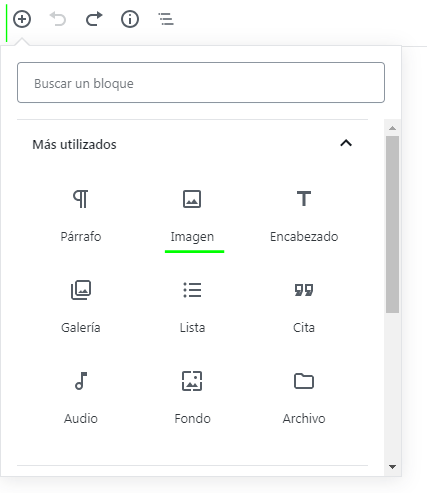Click the undo arrow icon
Image resolution: width=427 pixels, height=493 pixels.
(x=58, y=19)
